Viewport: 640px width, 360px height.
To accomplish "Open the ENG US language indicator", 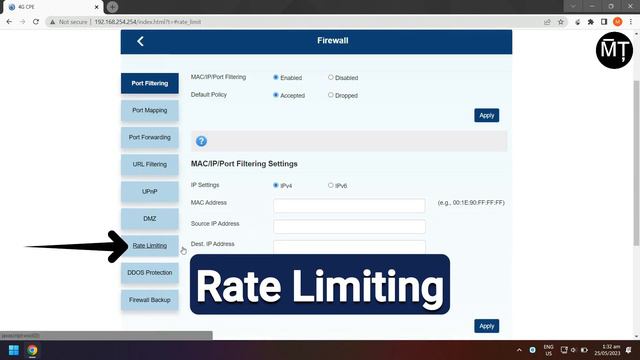I will [549, 350].
